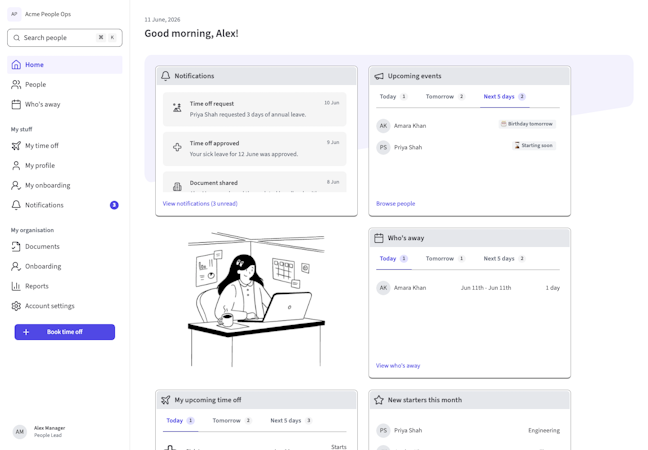Viewport: 648px width, 450px height.
Task: Open Account settings gear icon
Action: pyautogui.click(x=16, y=306)
